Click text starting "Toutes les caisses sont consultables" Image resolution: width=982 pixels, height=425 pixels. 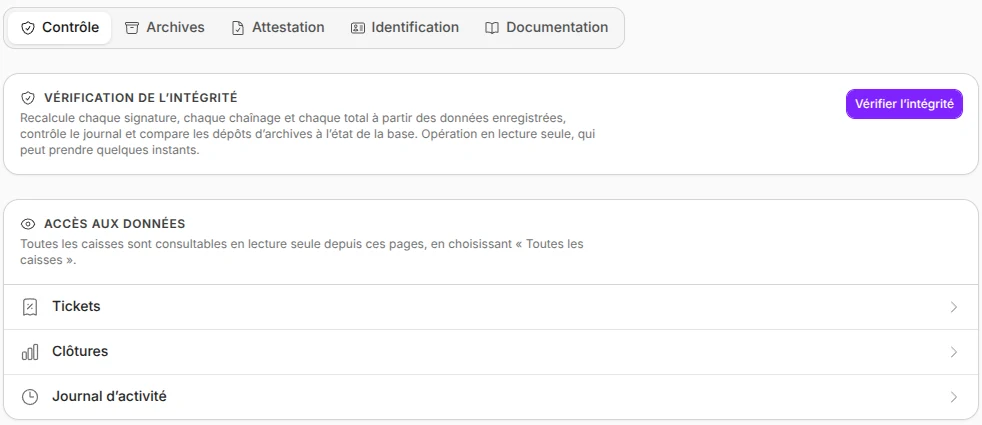coord(302,252)
